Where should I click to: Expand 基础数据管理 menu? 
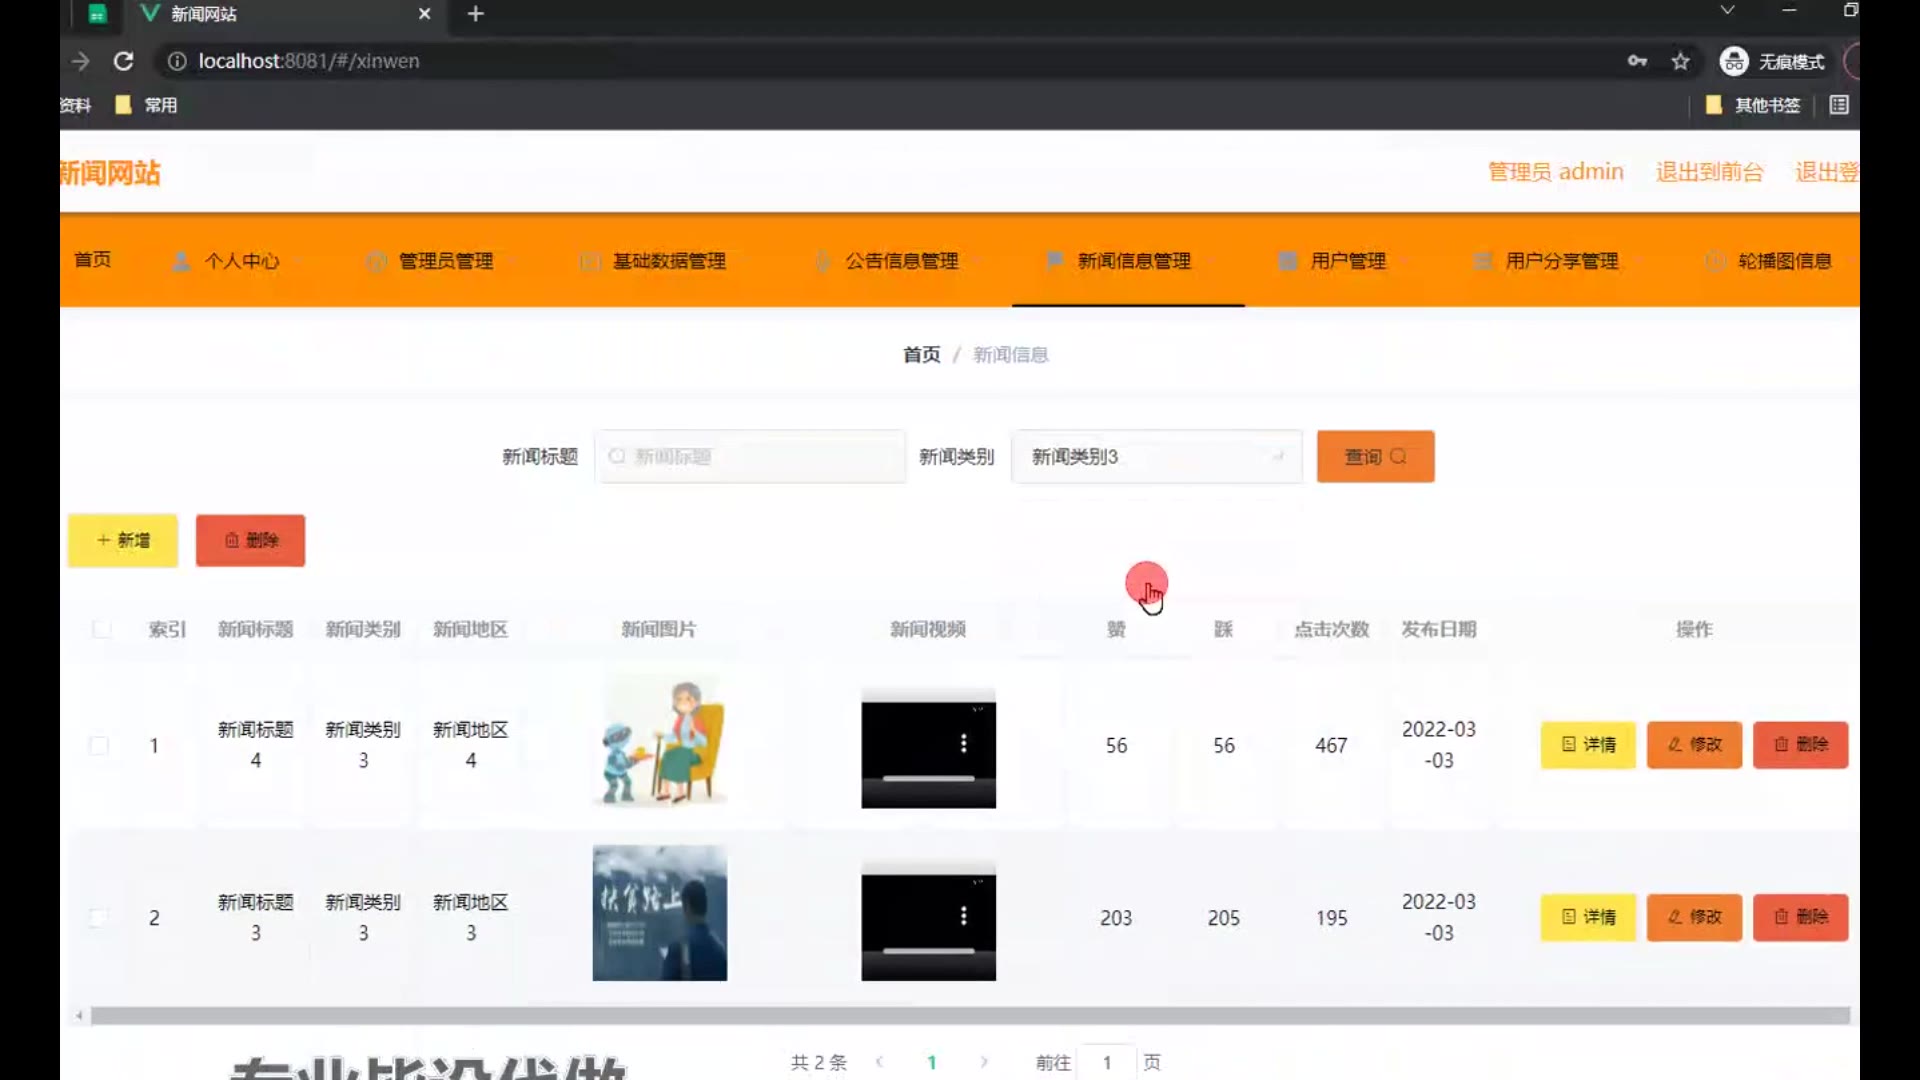[x=668, y=261]
